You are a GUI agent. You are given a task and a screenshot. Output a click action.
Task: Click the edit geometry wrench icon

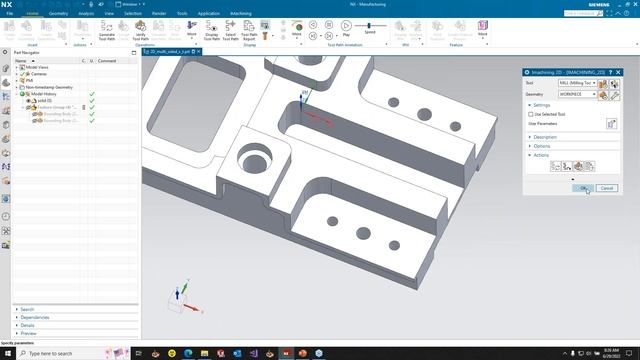614,95
